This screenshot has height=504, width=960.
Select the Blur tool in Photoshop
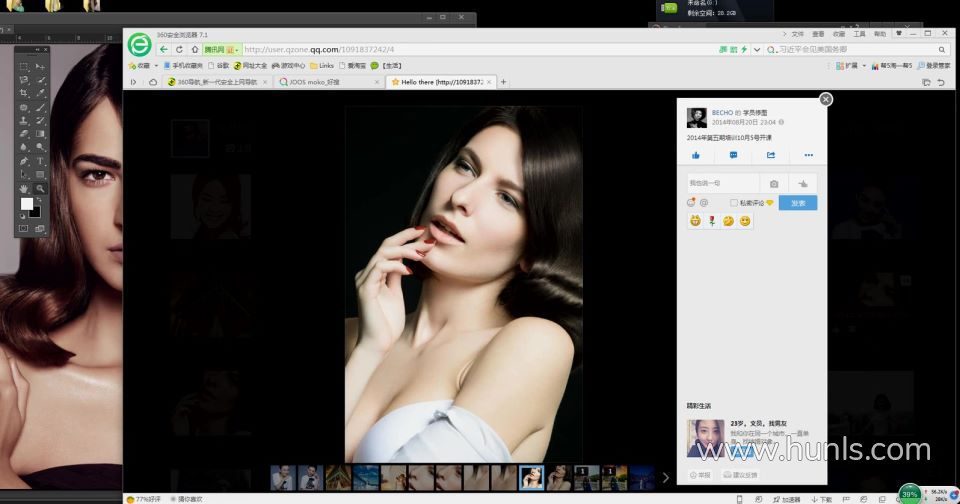click(x=23, y=147)
